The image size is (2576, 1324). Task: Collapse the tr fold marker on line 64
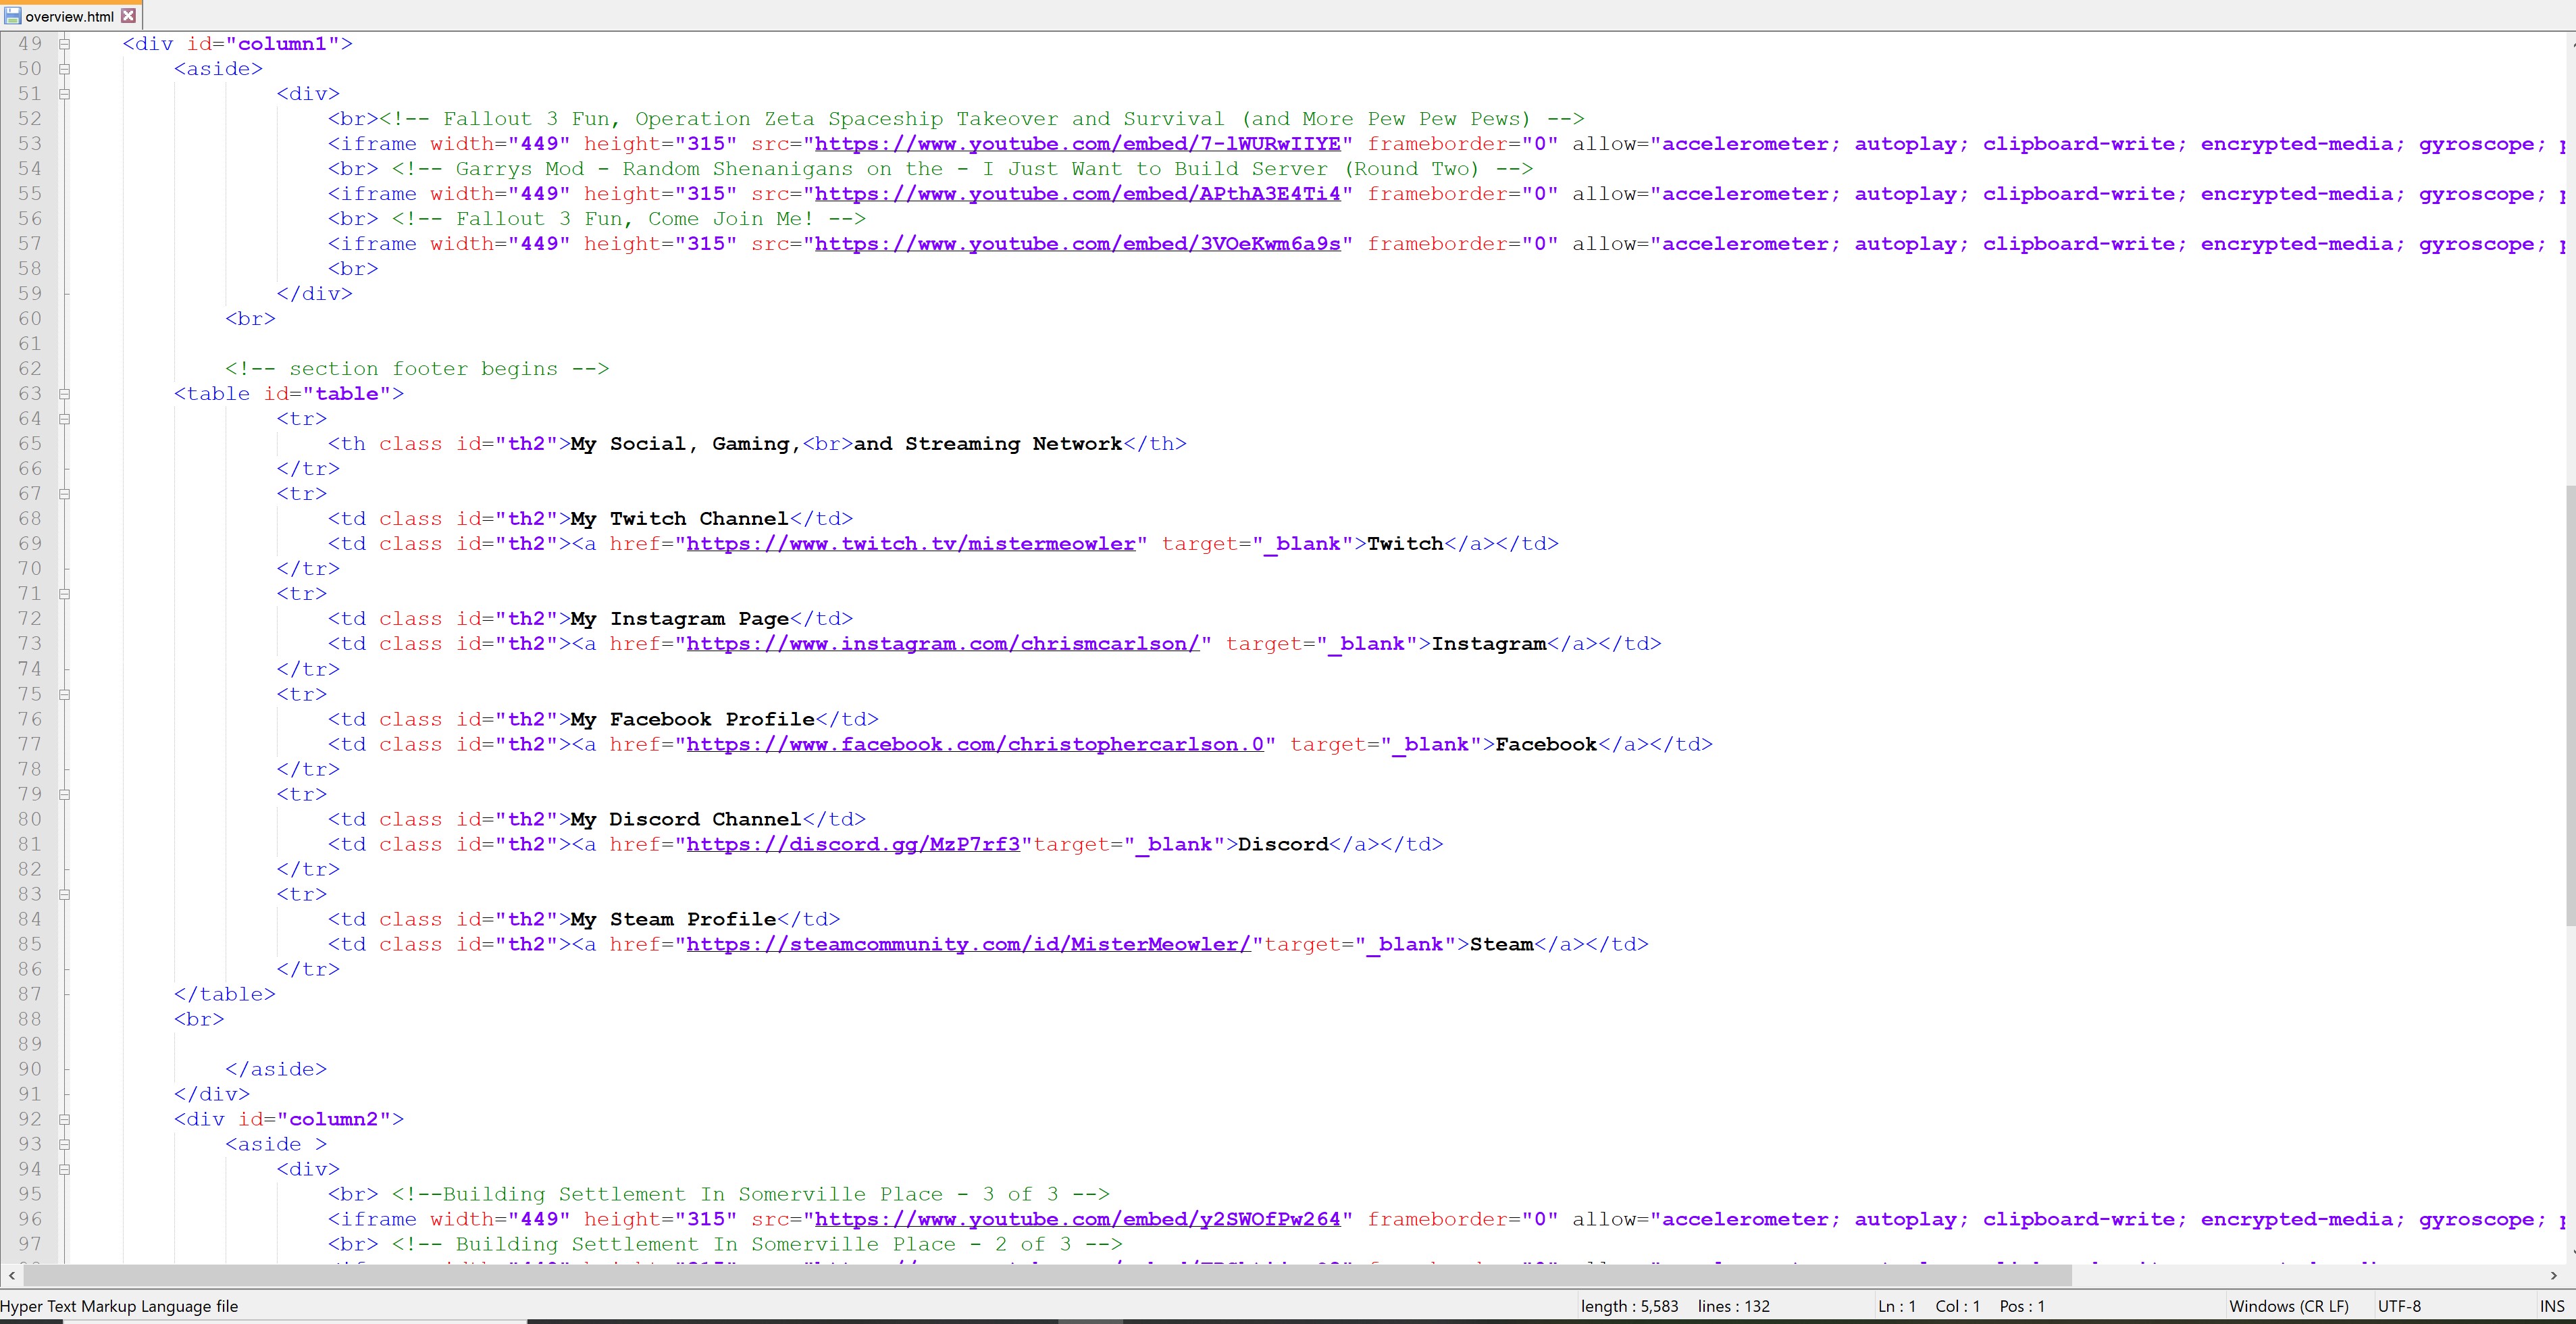point(64,419)
